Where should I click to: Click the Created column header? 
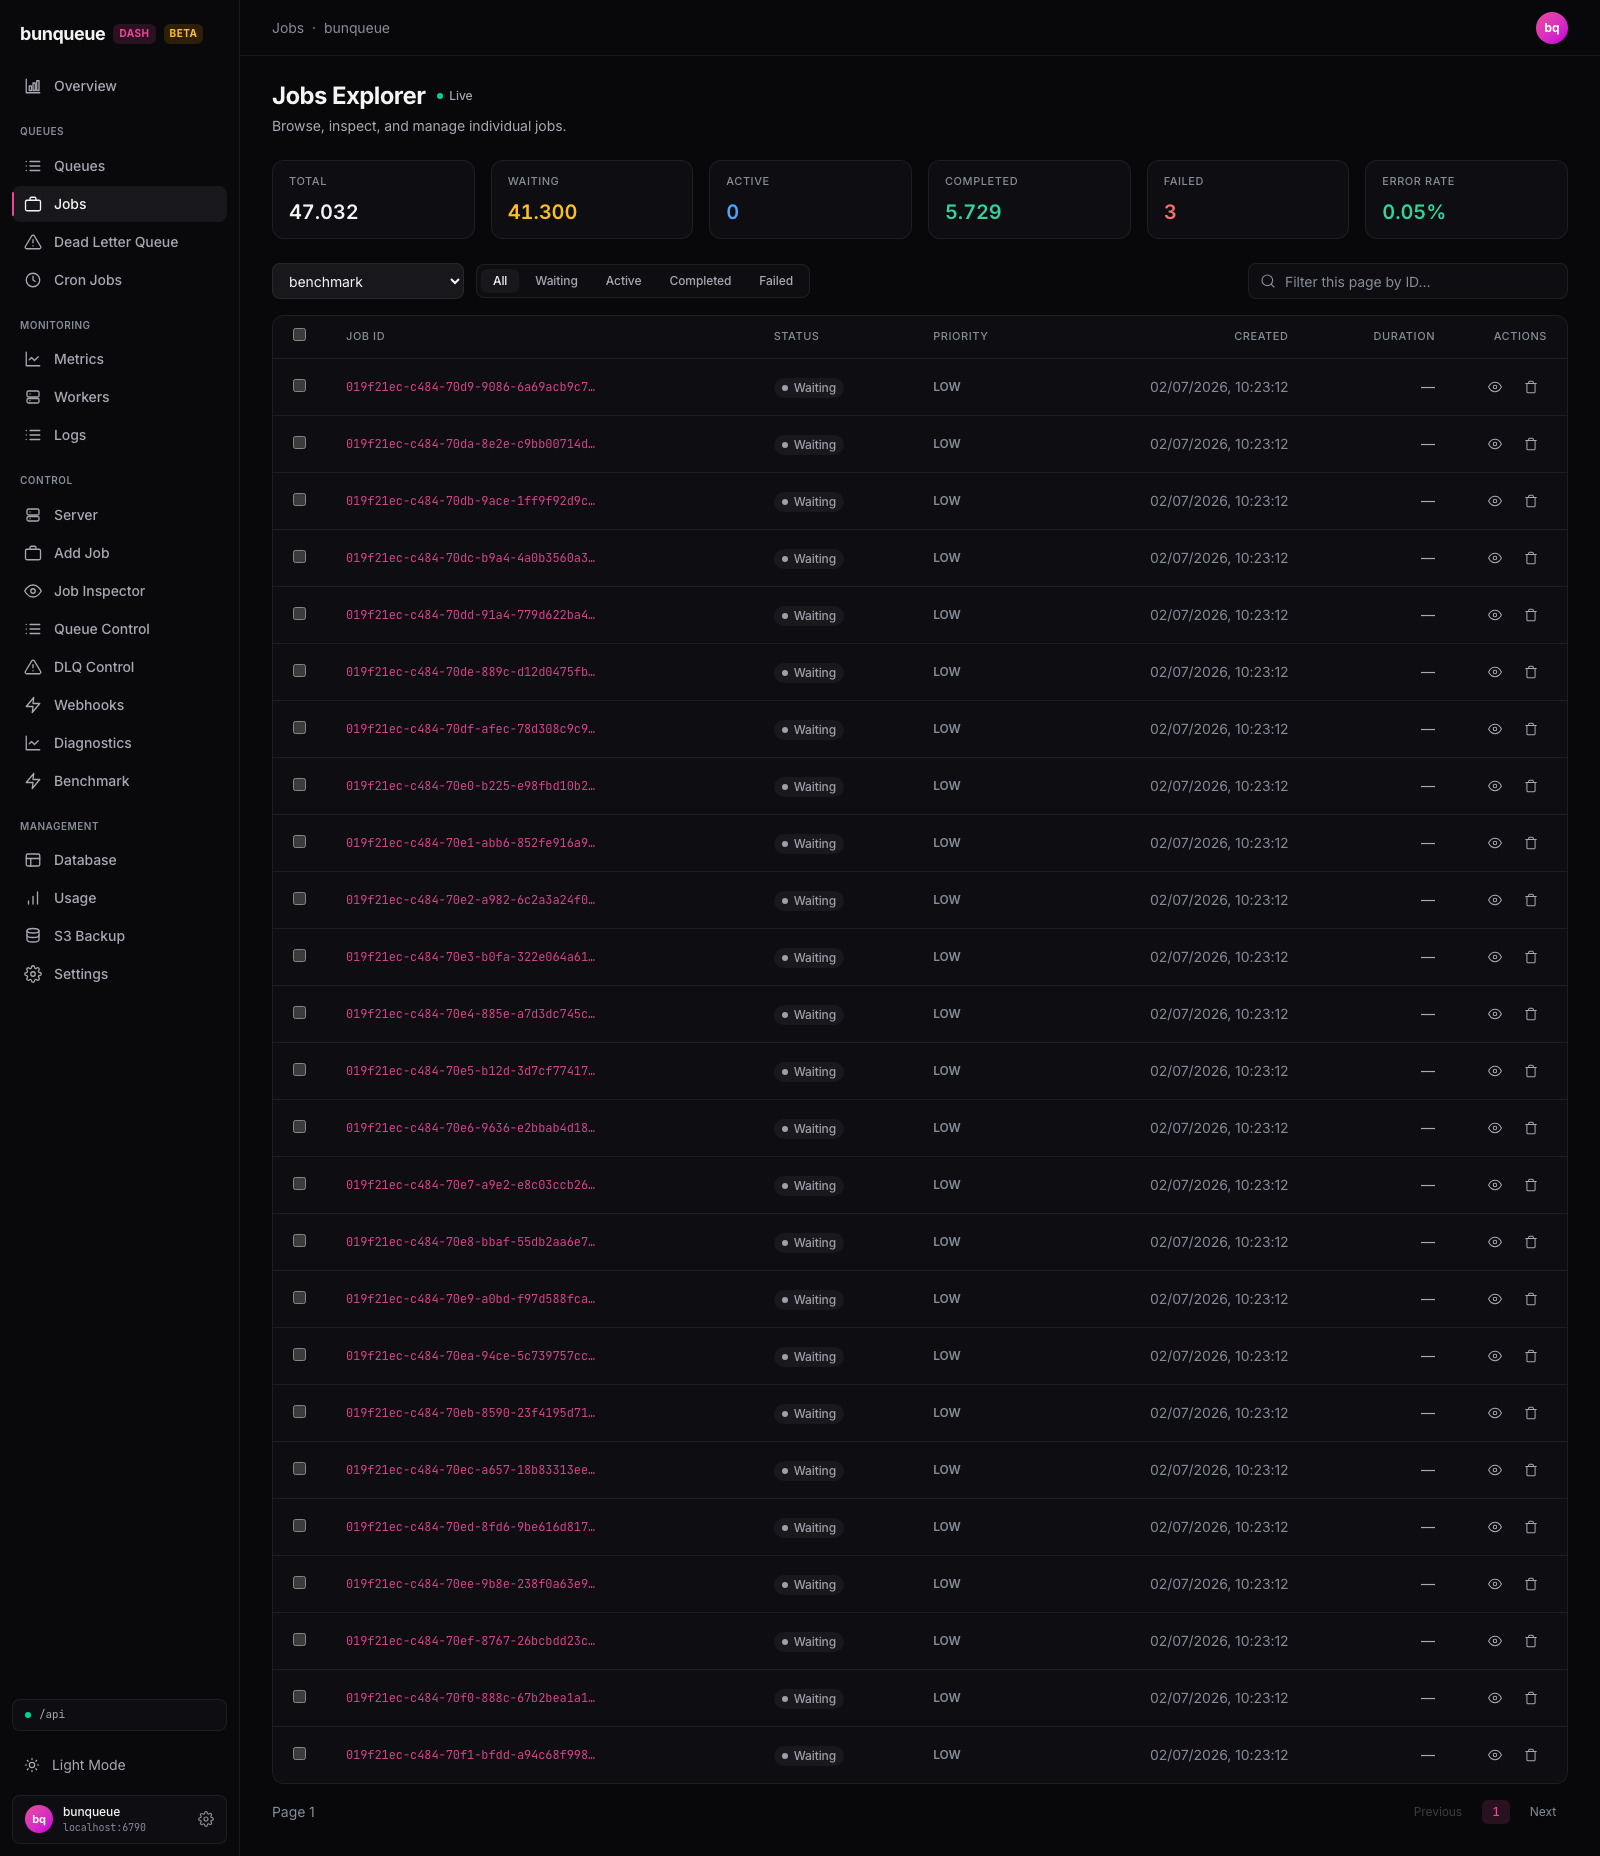point(1260,336)
